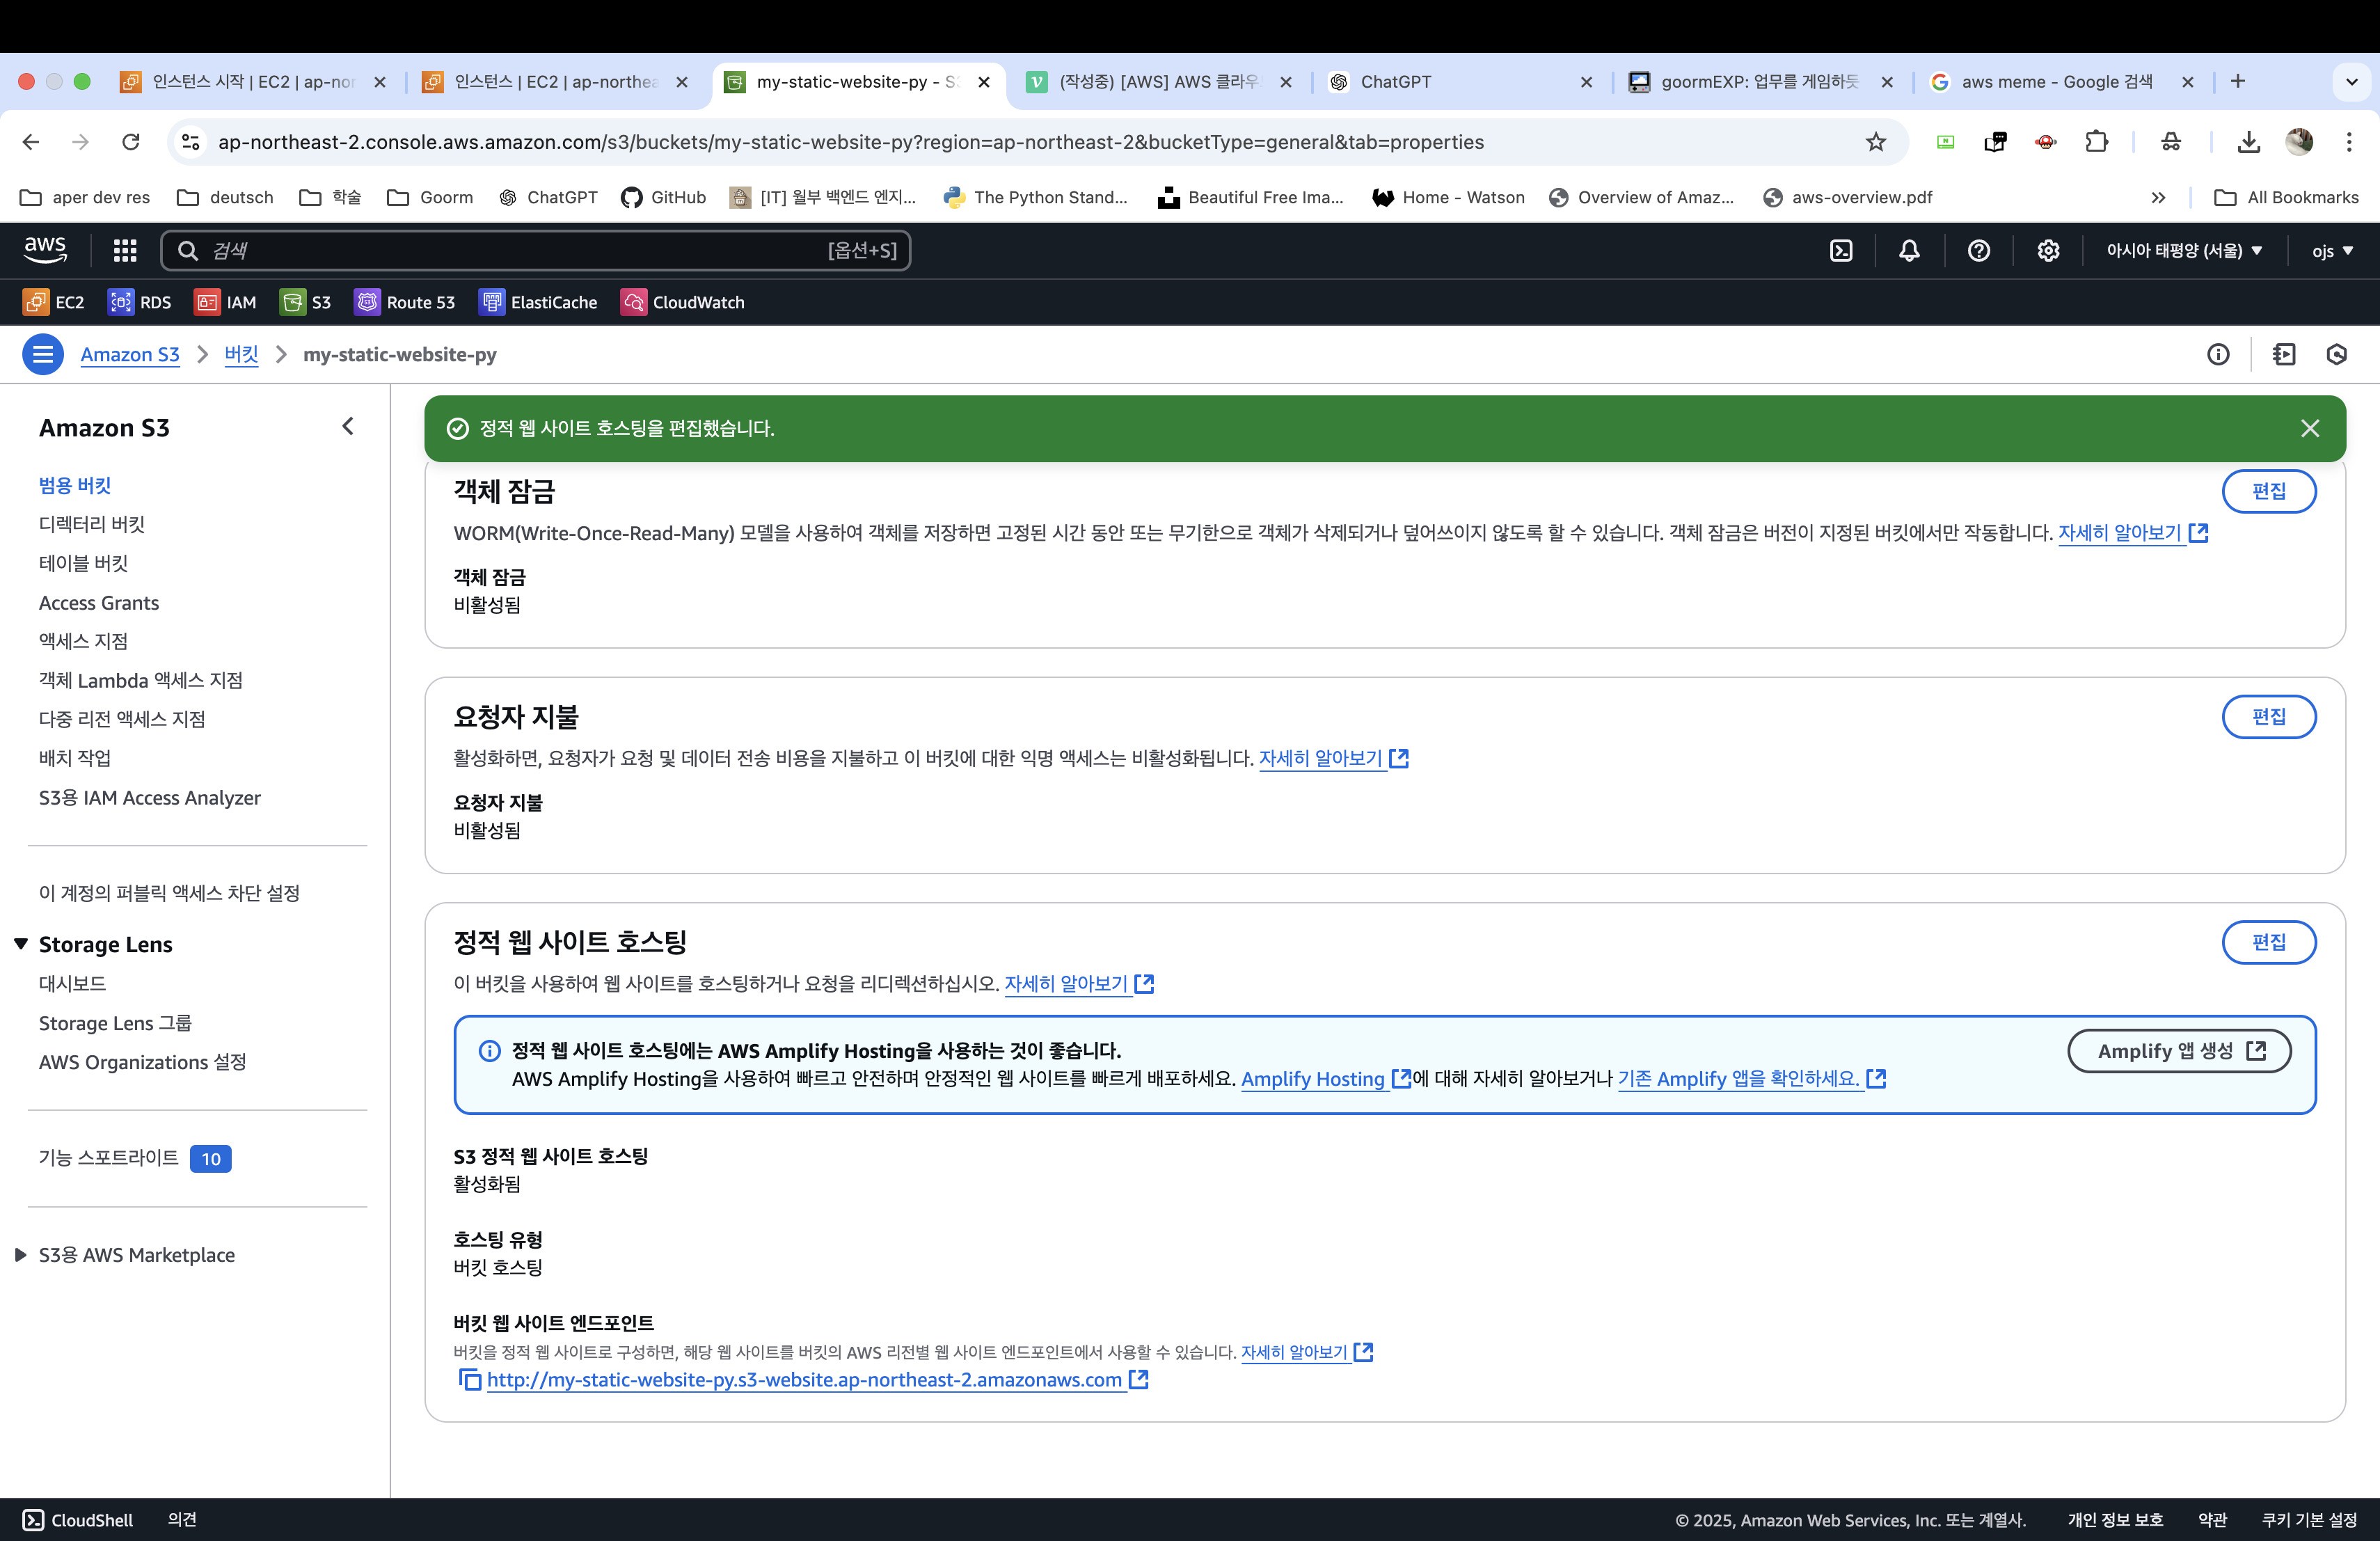Screen dimensions: 2380x1541
Task: Open CloudWatch shortcut in favorites bar
Action: [683, 302]
